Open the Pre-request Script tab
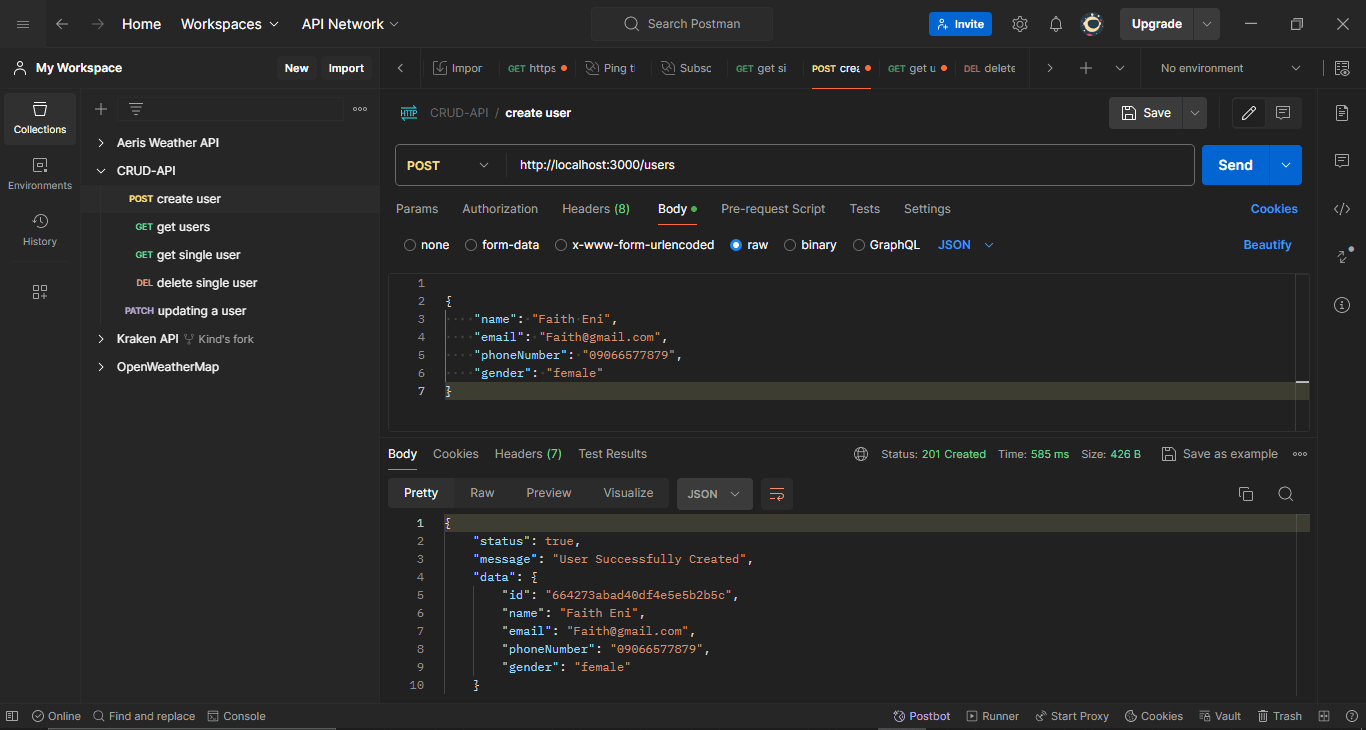Image resolution: width=1366 pixels, height=730 pixels. [x=773, y=209]
